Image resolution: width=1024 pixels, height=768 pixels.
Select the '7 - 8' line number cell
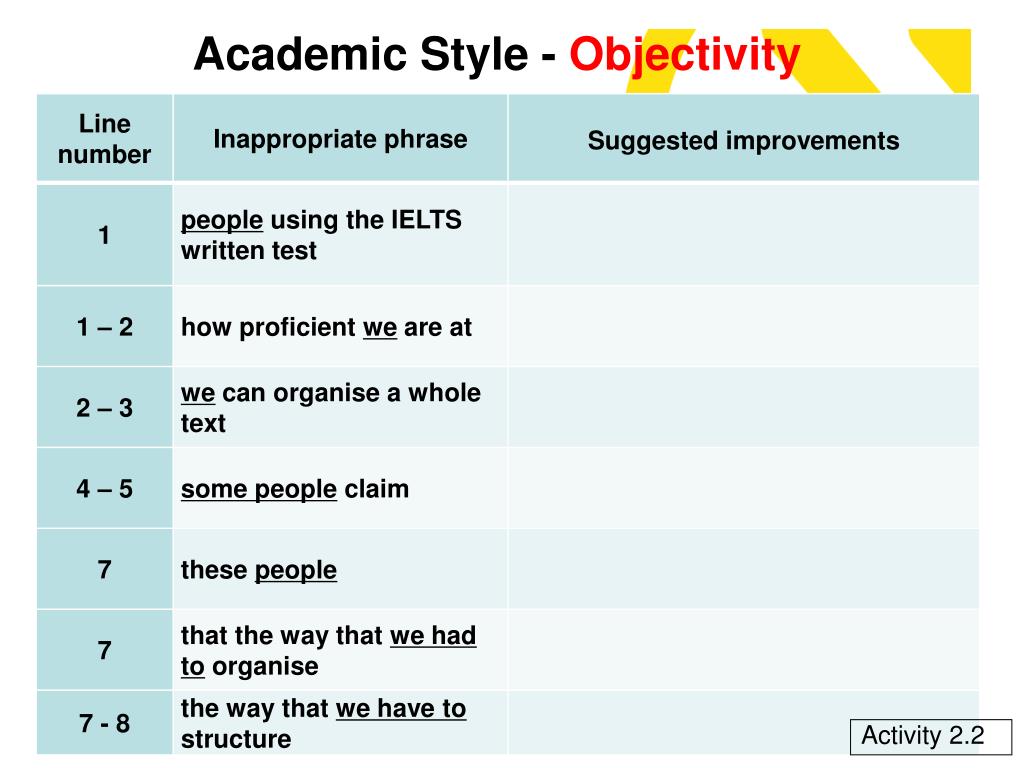click(x=104, y=723)
